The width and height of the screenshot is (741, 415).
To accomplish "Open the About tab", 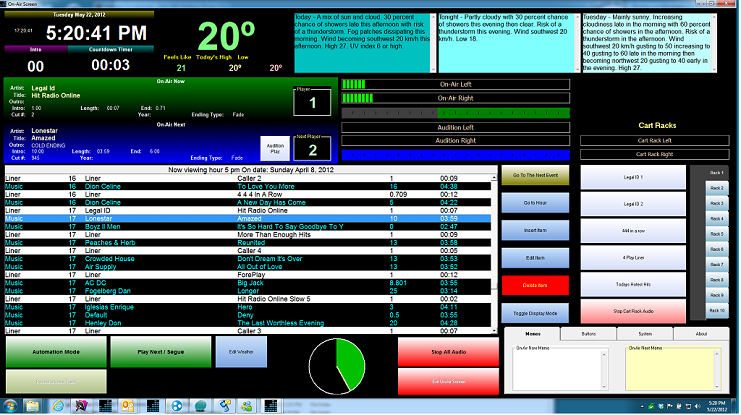I will click(701, 333).
